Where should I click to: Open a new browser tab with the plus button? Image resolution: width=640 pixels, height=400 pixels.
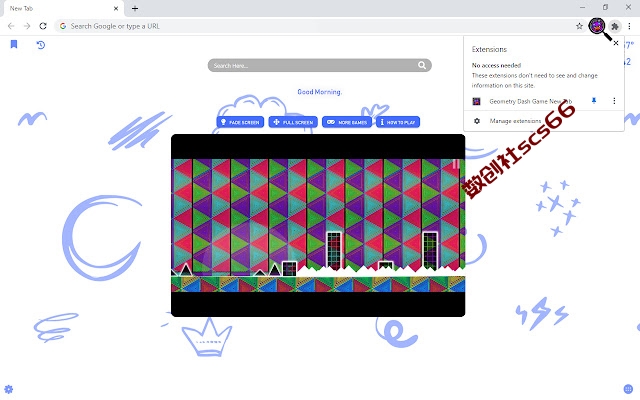pos(135,8)
